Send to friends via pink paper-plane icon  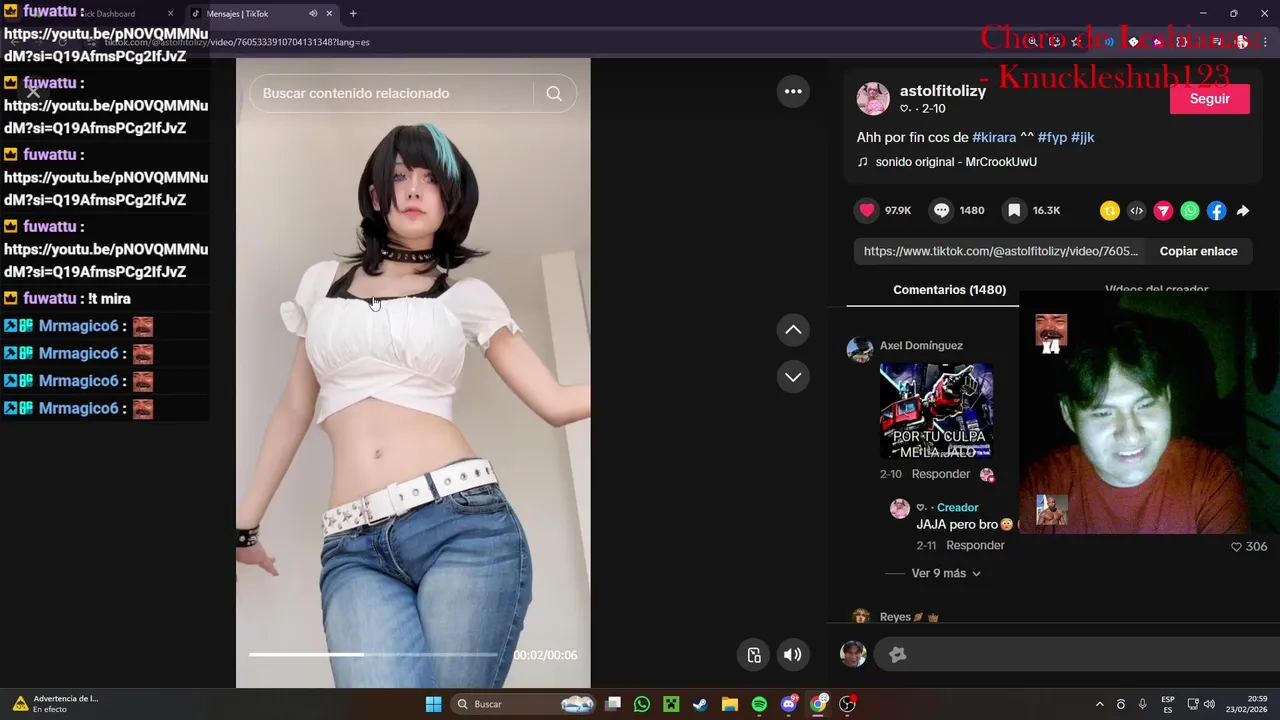(x=1163, y=211)
